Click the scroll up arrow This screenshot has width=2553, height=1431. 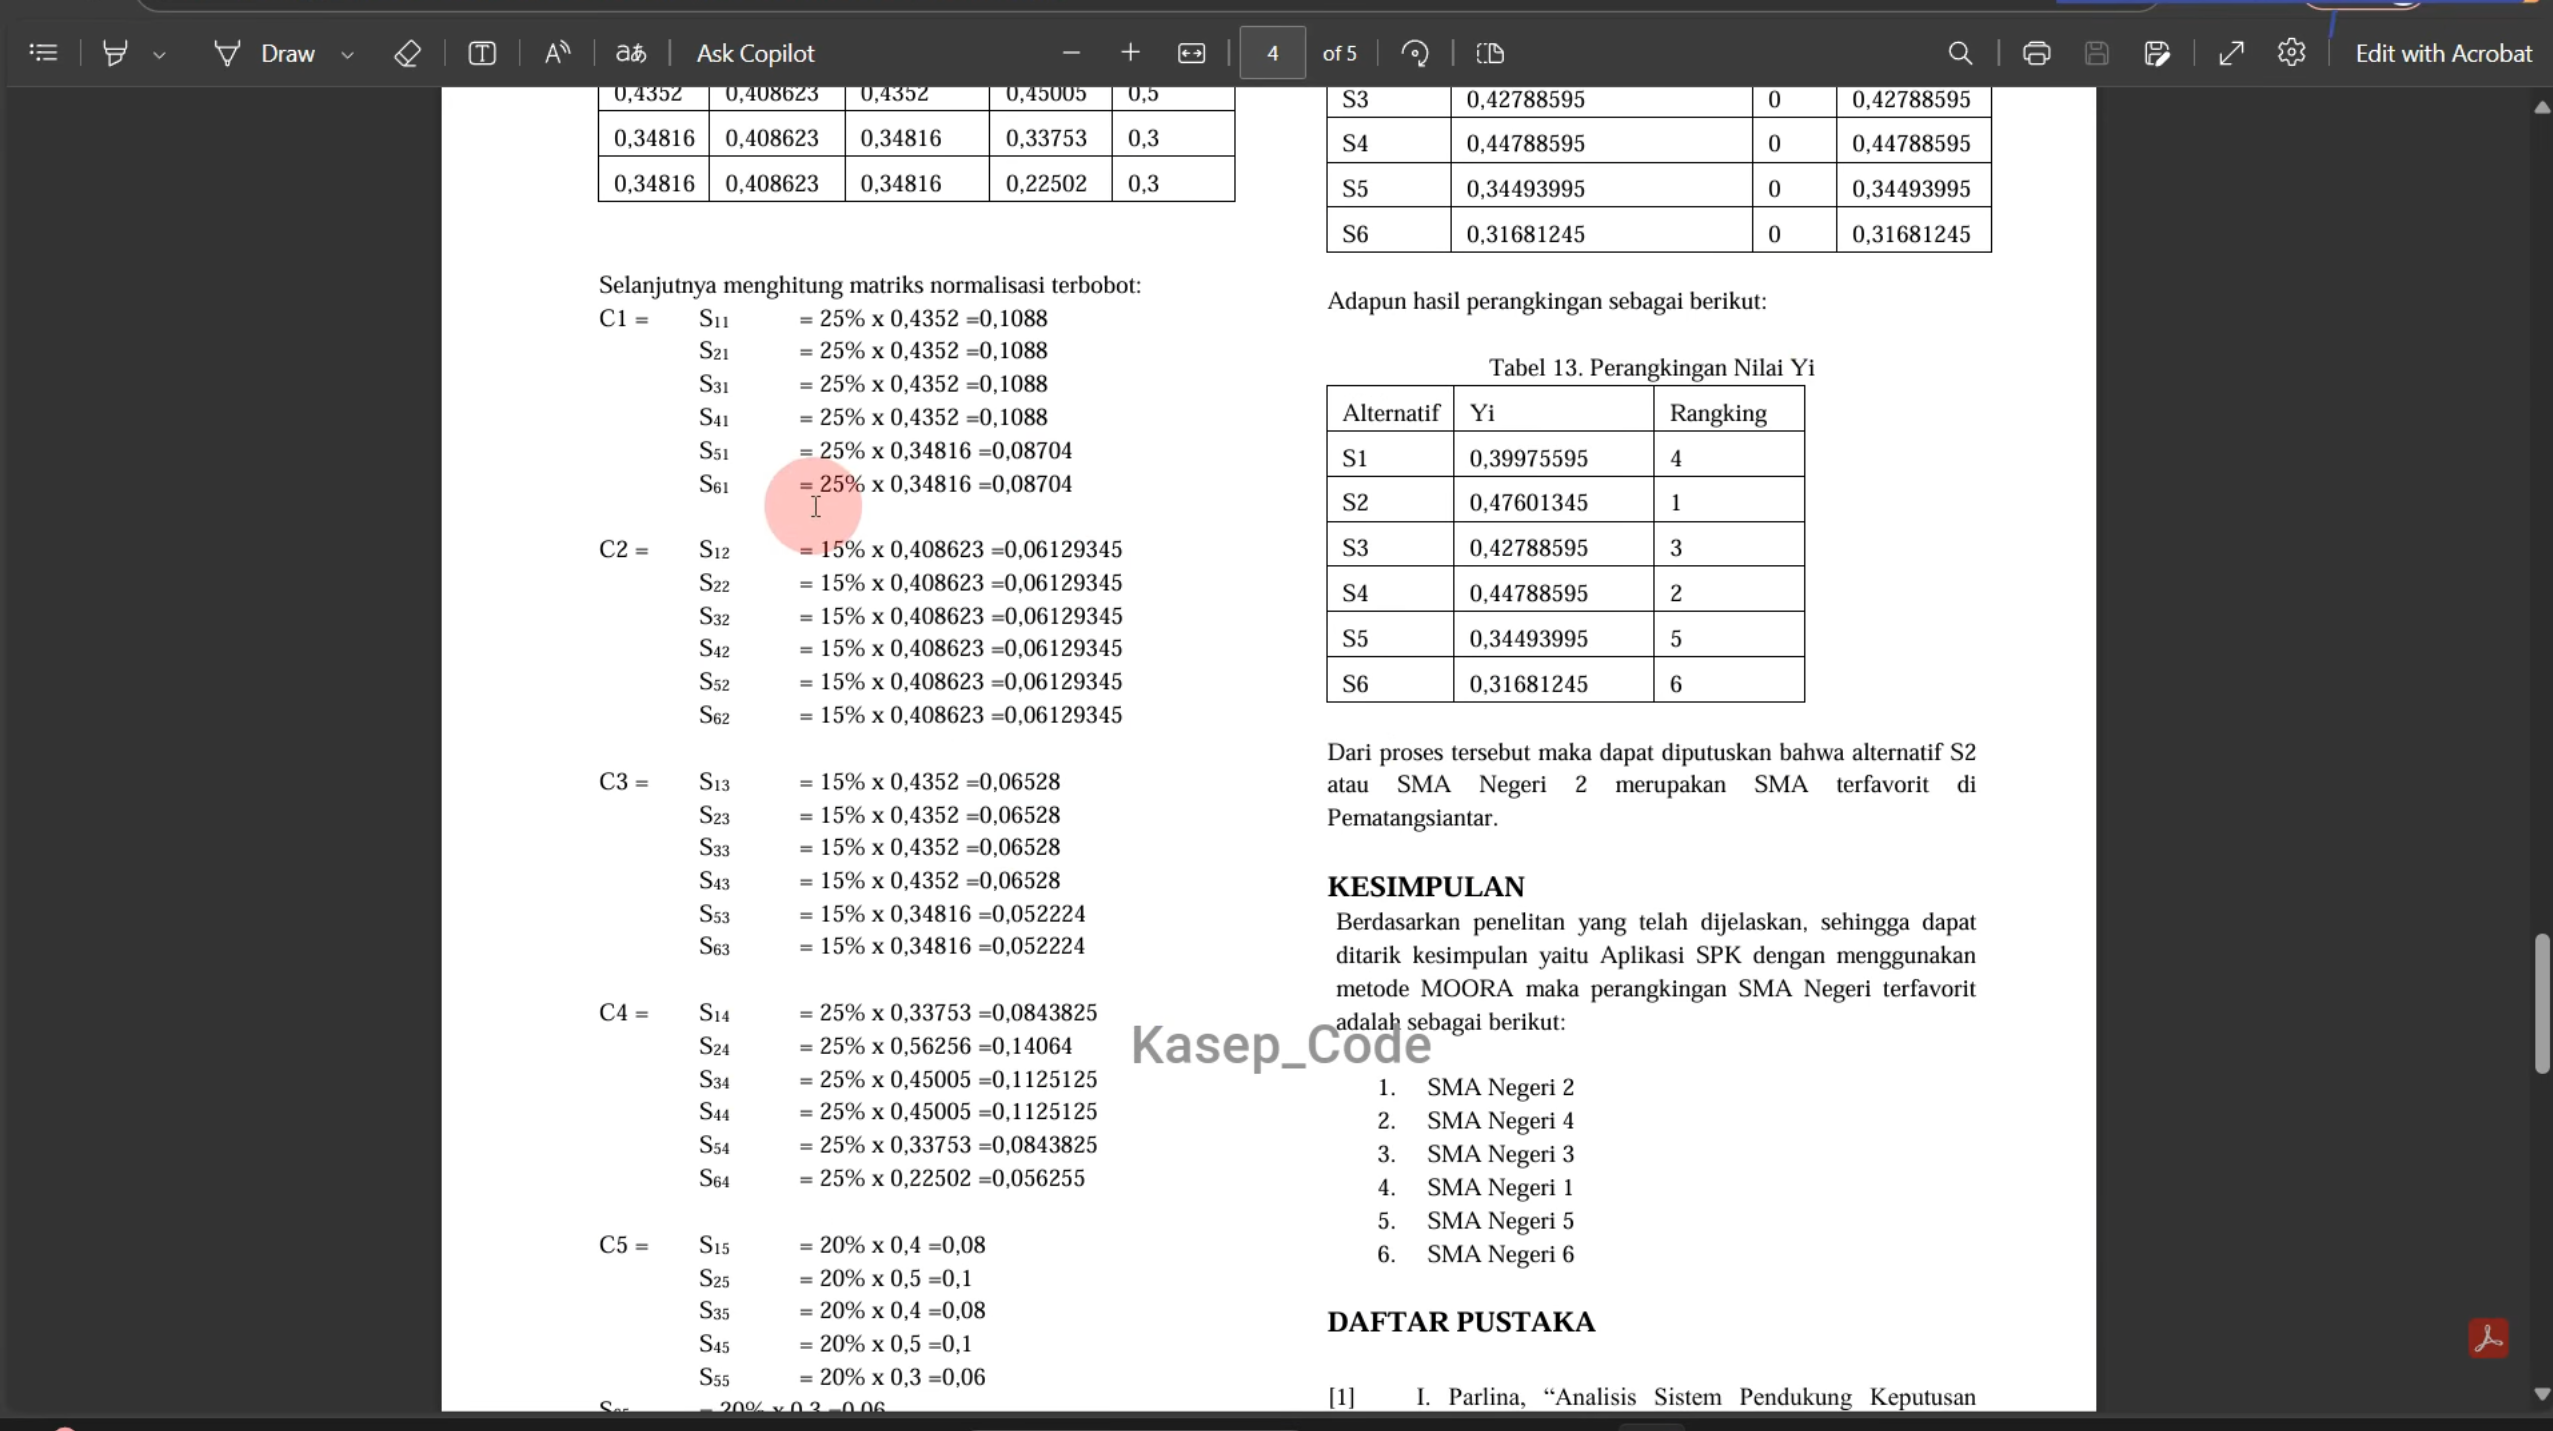tap(2541, 107)
